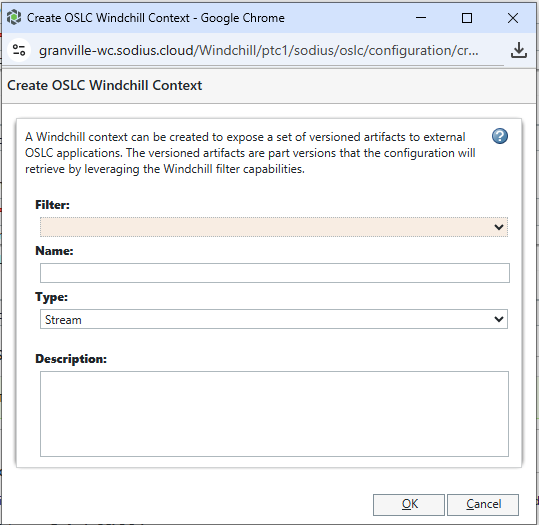
Task: Close the Create OSLC Windchill Context window
Action: point(513,18)
